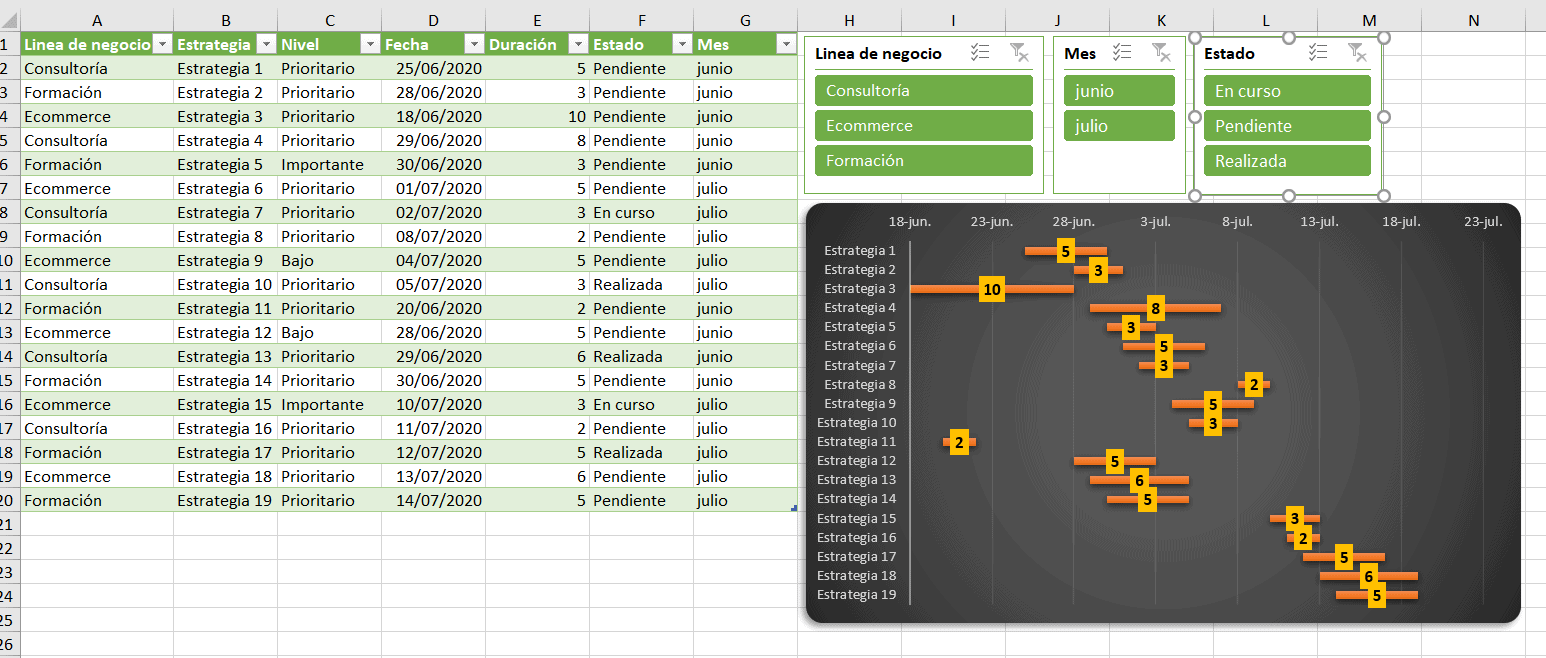This screenshot has width=1546, height=658.
Task: Filter by Formación in slicer
Action: [924, 160]
